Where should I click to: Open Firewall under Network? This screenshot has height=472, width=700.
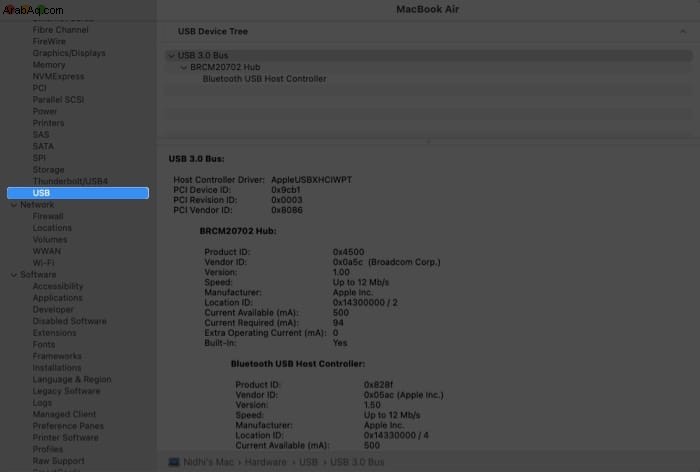(x=48, y=216)
